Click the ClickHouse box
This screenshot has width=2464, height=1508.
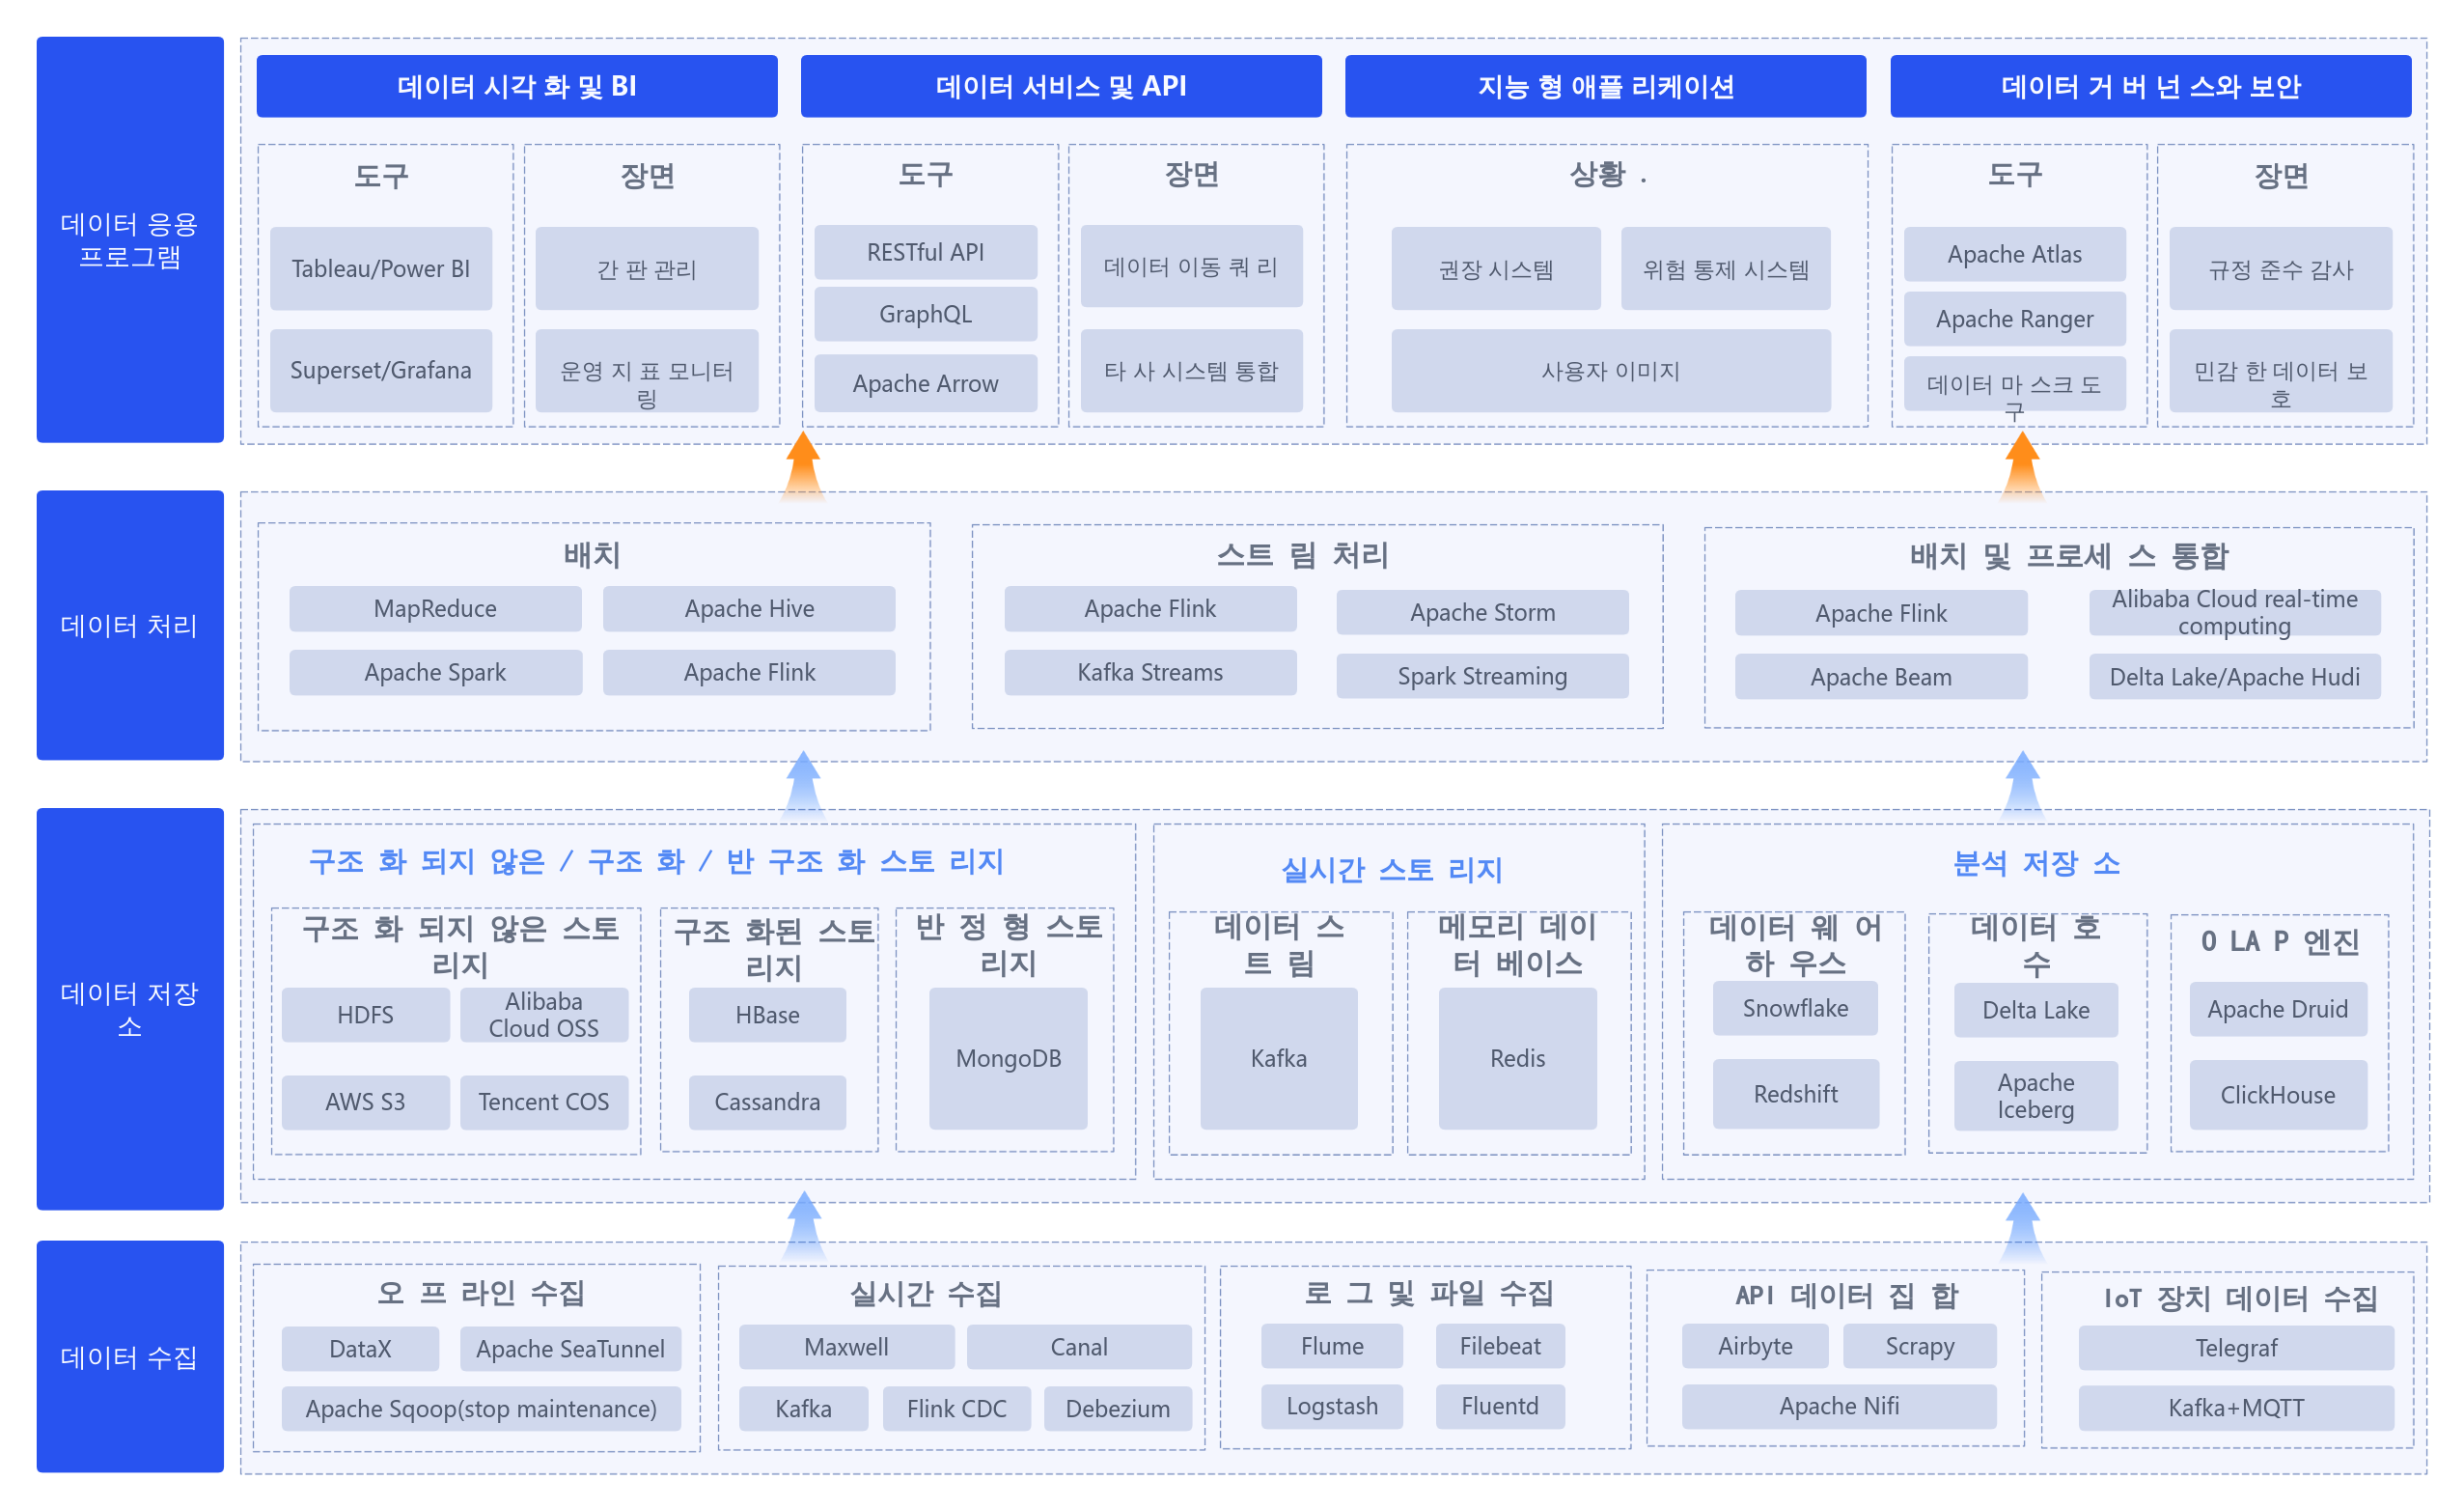[2278, 1095]
